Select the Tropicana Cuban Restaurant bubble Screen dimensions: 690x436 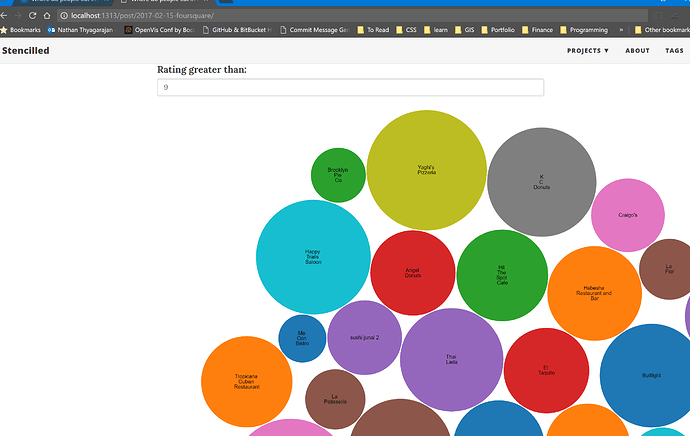pyautogui.click(x=246, y=381)
